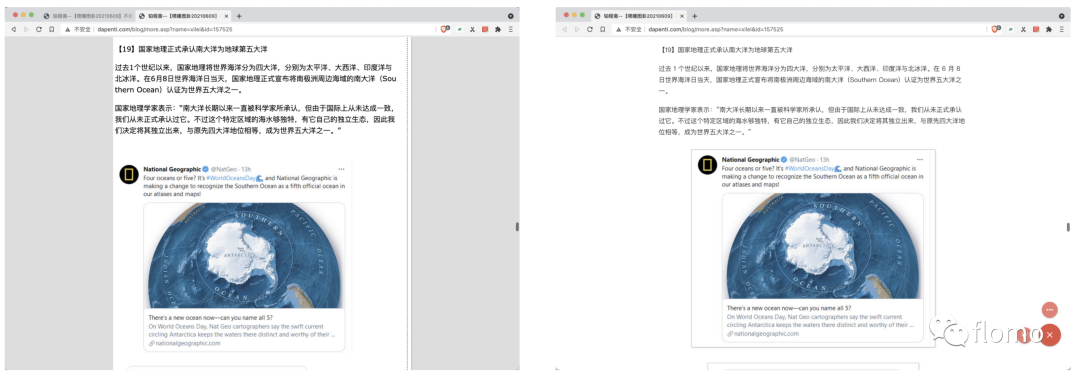Click the red square extension in left window
This screenshot has width=1080, height=378.
(x=485, y=30)
